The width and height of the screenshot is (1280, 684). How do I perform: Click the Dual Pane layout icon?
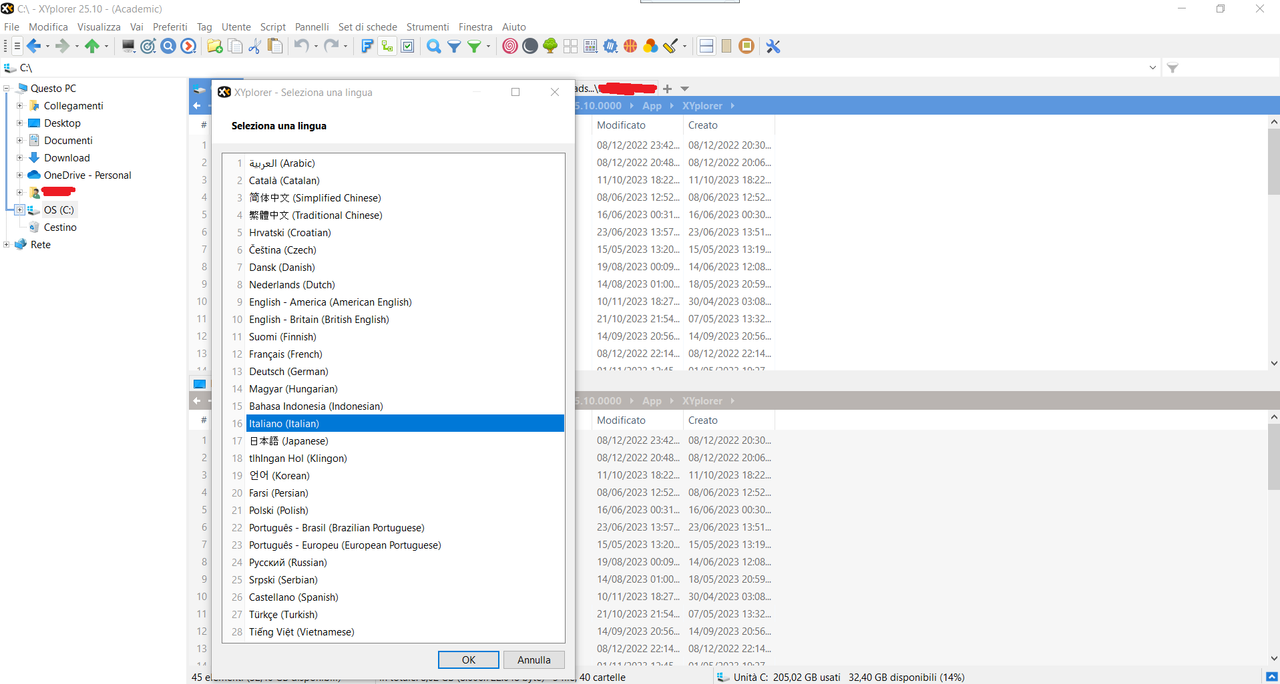[706, 46]
